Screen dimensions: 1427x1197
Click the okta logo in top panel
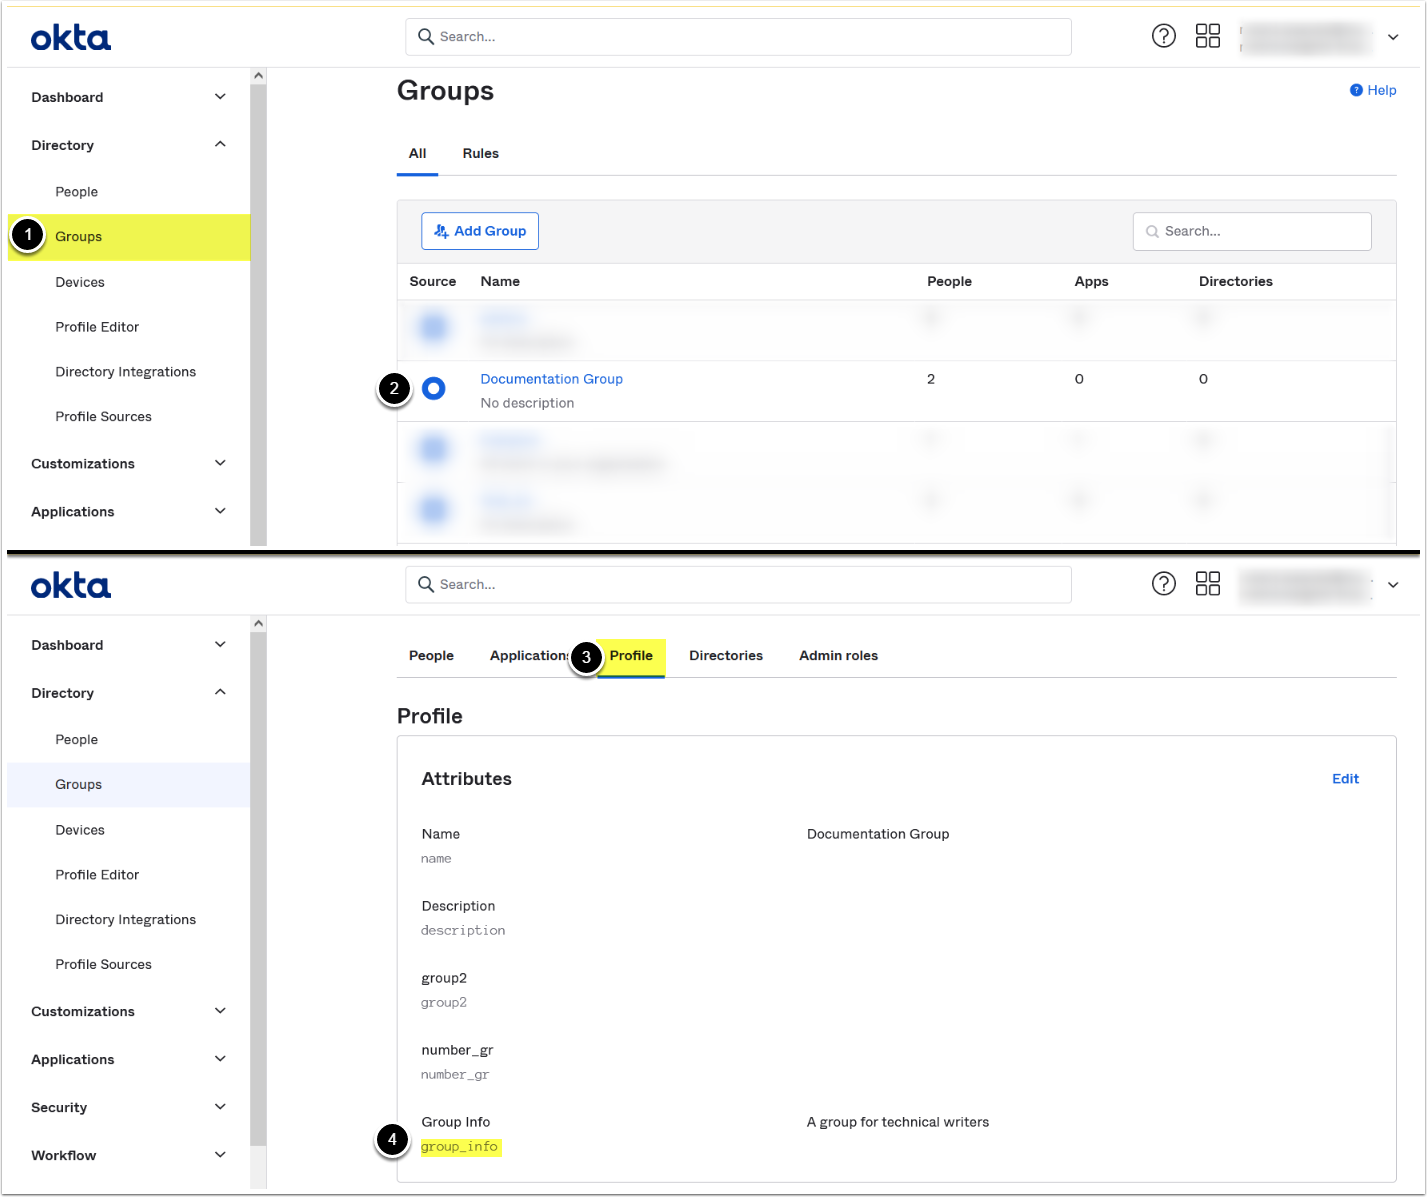71,38
